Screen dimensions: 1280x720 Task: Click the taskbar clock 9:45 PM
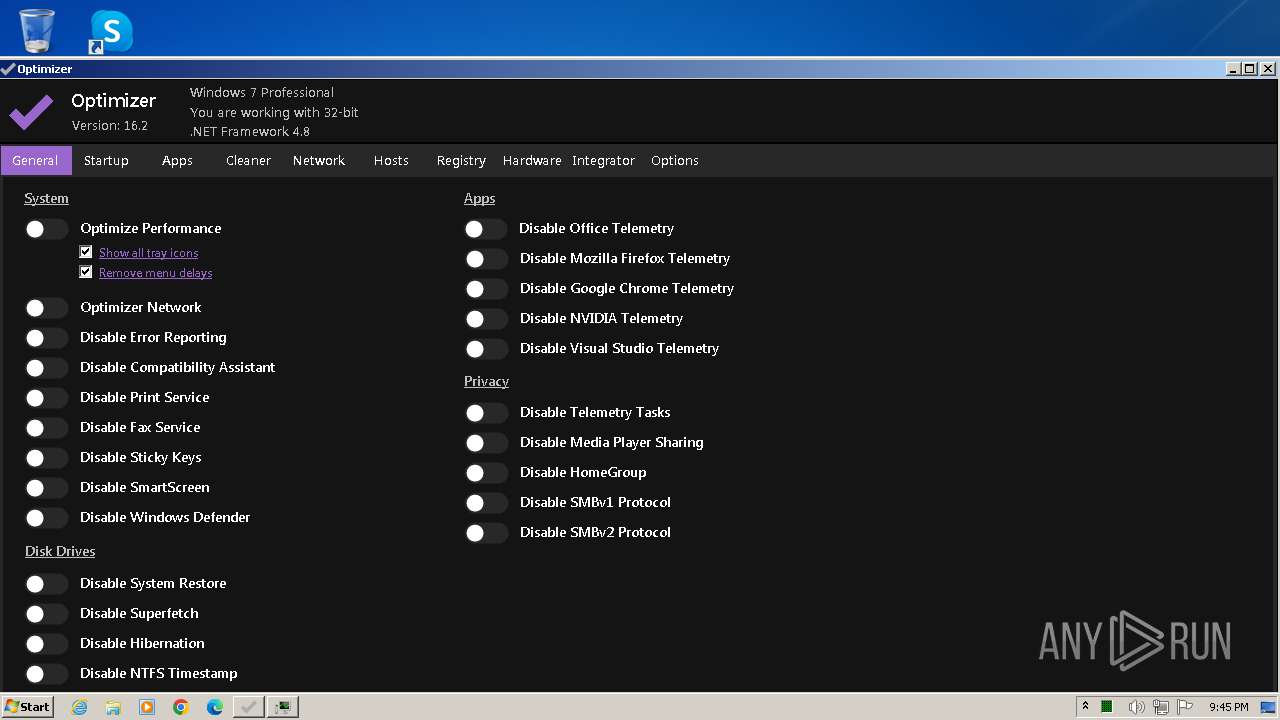pos(1228,707)
